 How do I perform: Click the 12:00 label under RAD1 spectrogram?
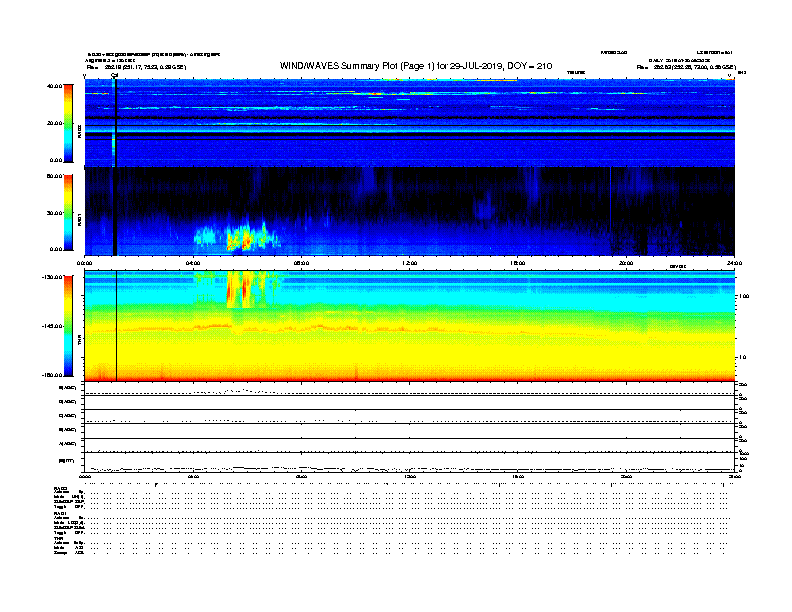pyautogui.click(x=410, y=263)
